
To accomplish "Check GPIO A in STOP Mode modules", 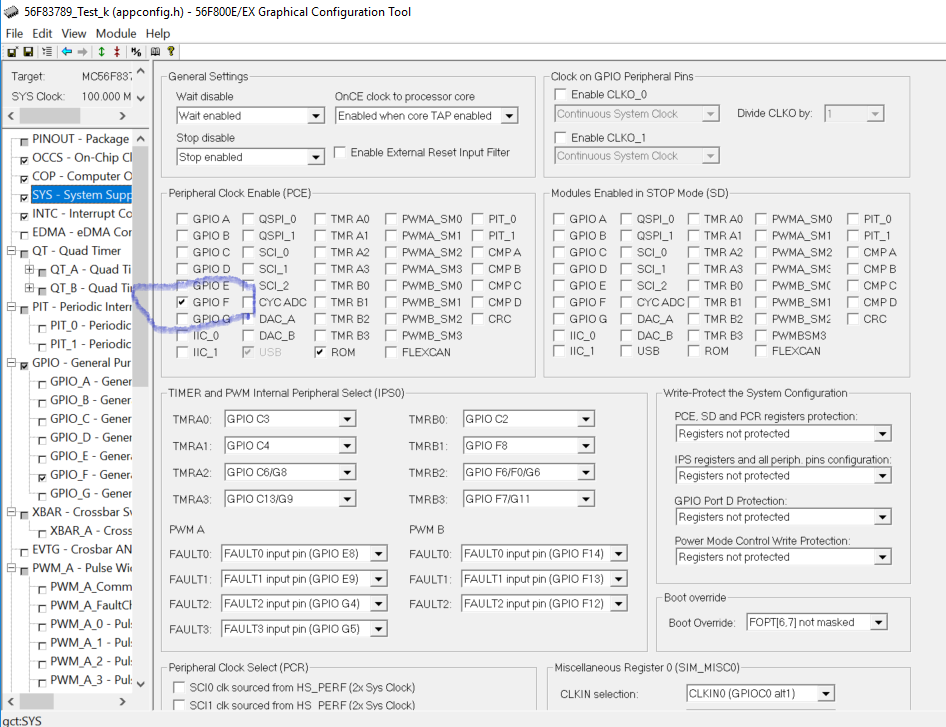I will tap(559, 218).
